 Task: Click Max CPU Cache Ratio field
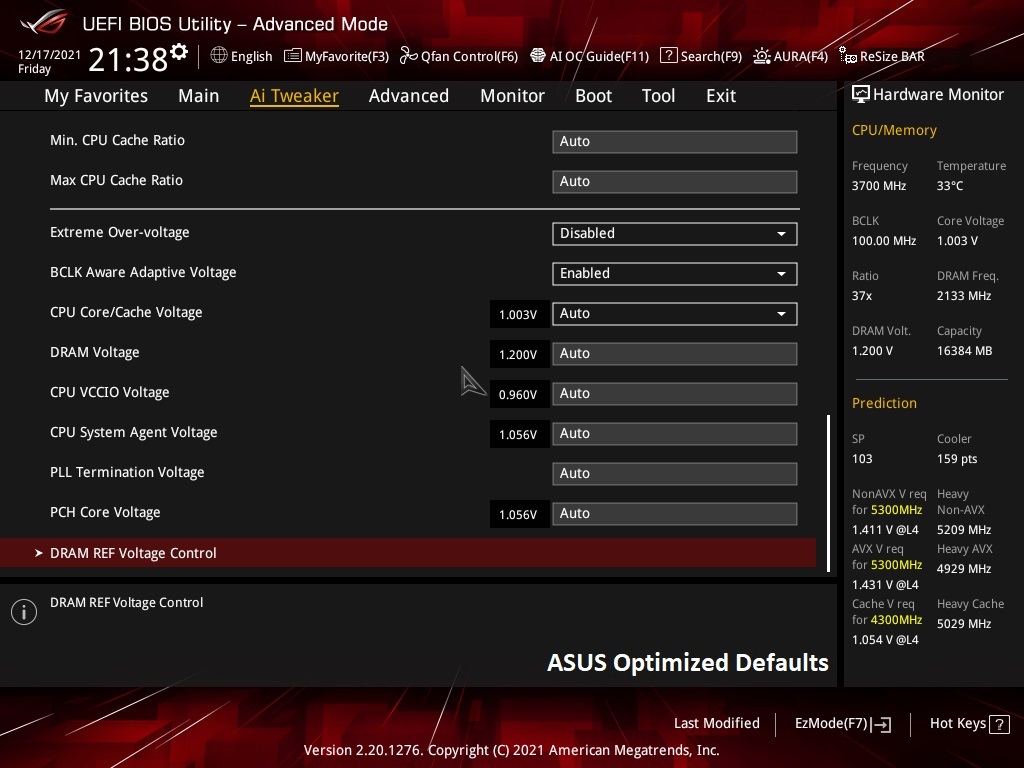(675, 182)
